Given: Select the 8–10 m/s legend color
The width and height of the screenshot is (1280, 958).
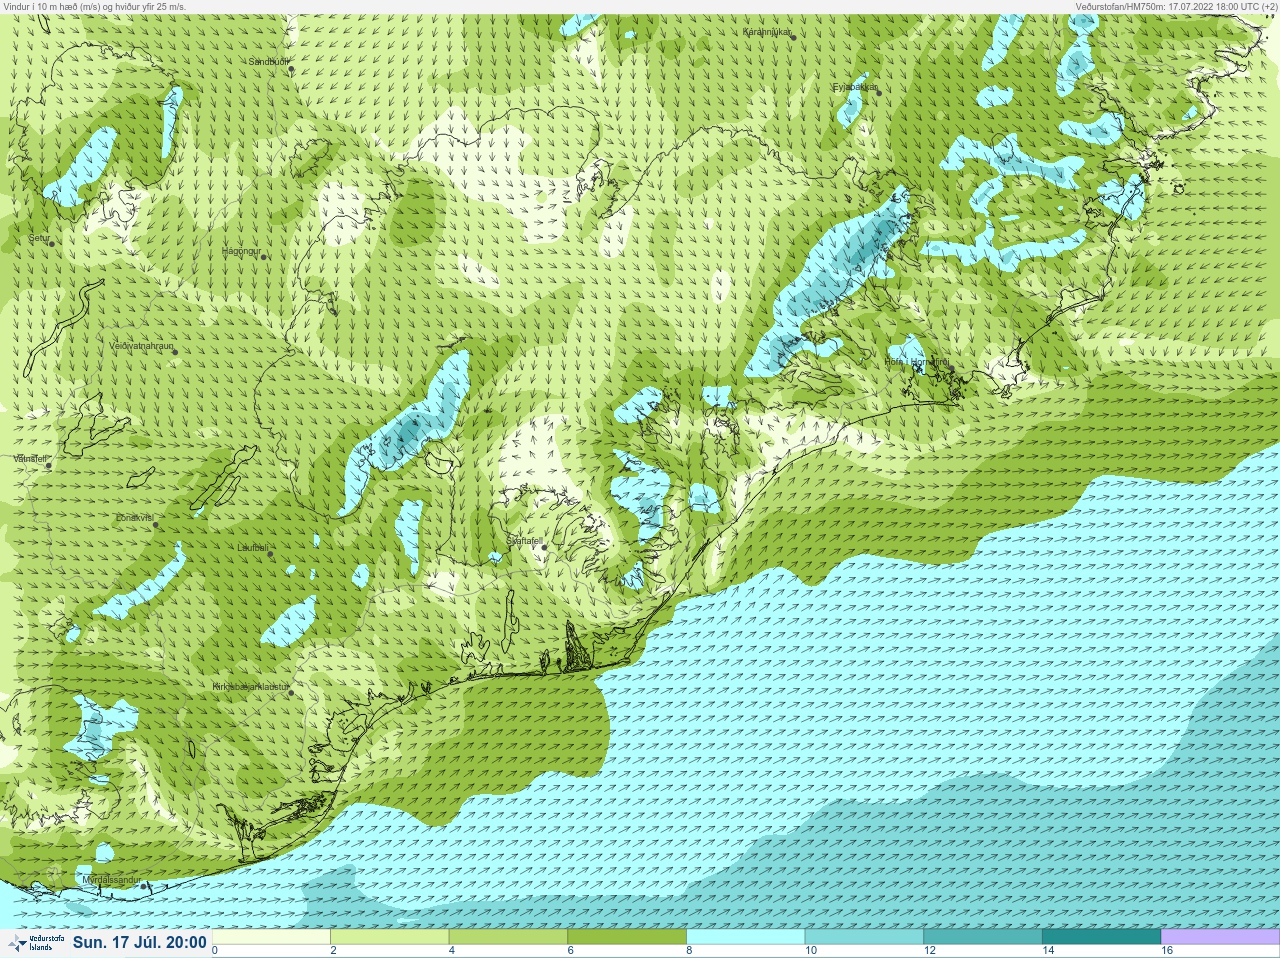Looking at the screenshot, I should [746, 937].
